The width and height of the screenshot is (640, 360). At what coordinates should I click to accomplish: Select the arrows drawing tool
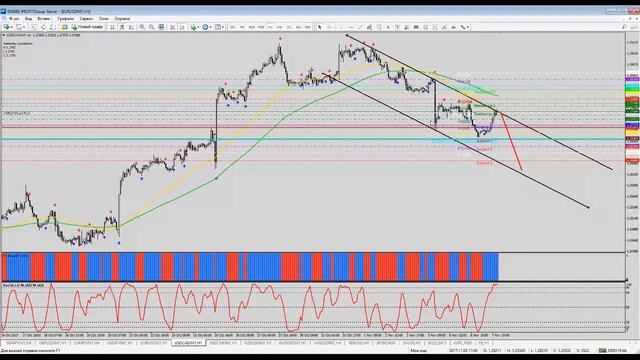click(463, 27)
